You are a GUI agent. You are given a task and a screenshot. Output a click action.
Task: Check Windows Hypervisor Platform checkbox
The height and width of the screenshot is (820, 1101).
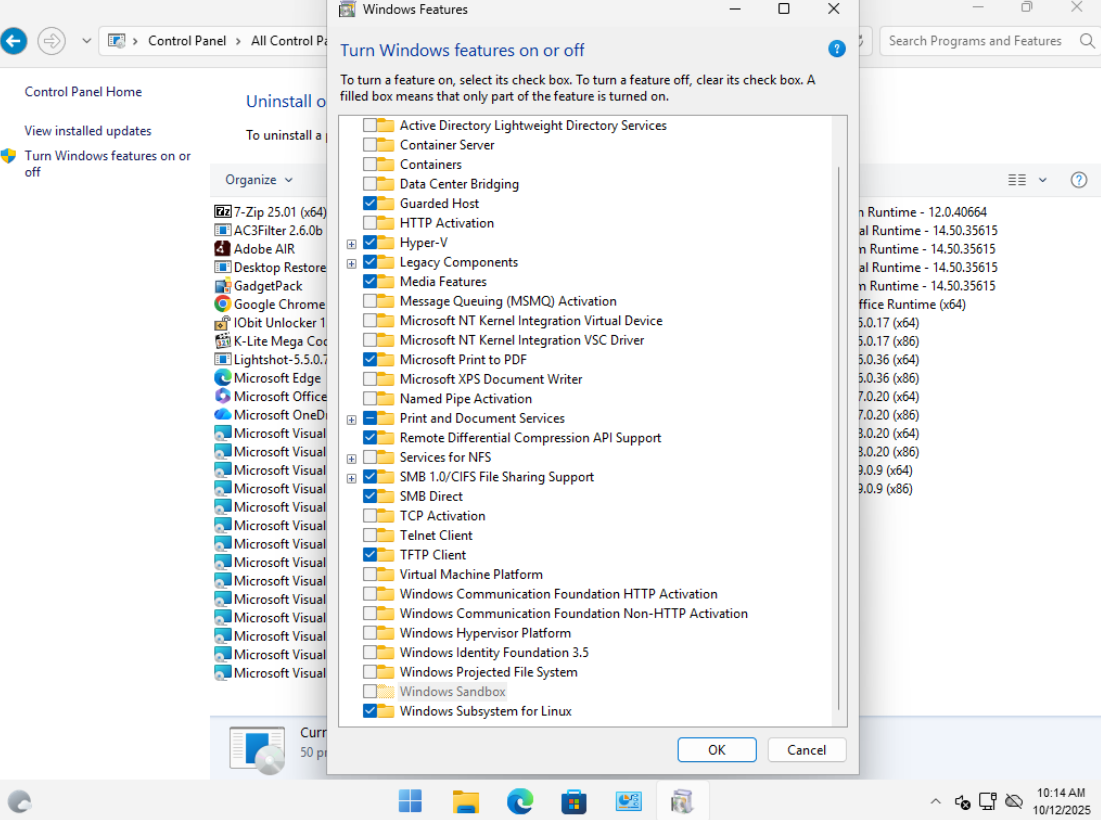[x=370, y=633]
